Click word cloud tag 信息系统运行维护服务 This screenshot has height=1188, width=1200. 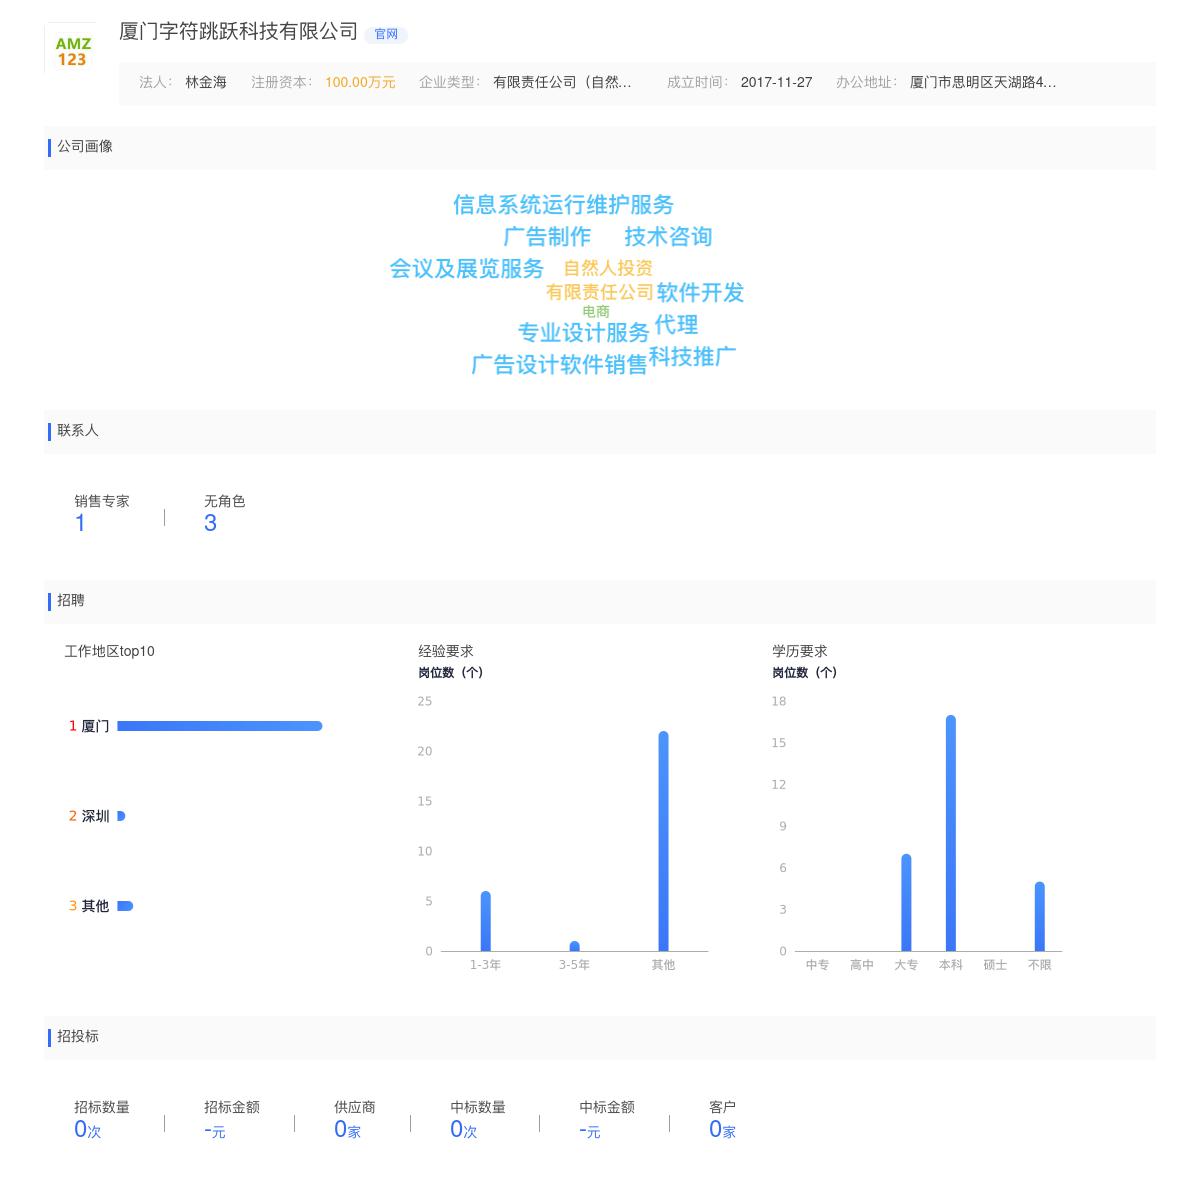pos(563,205)
